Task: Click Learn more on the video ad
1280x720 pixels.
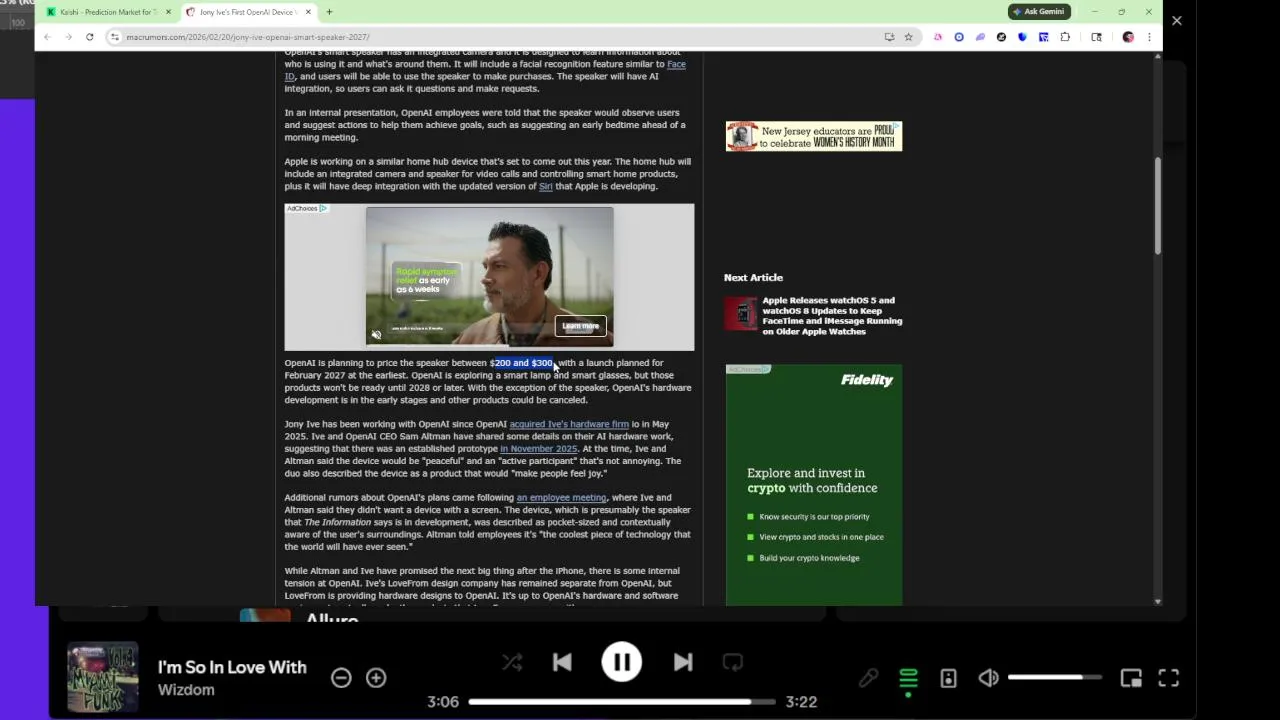Action: (580, 326)
